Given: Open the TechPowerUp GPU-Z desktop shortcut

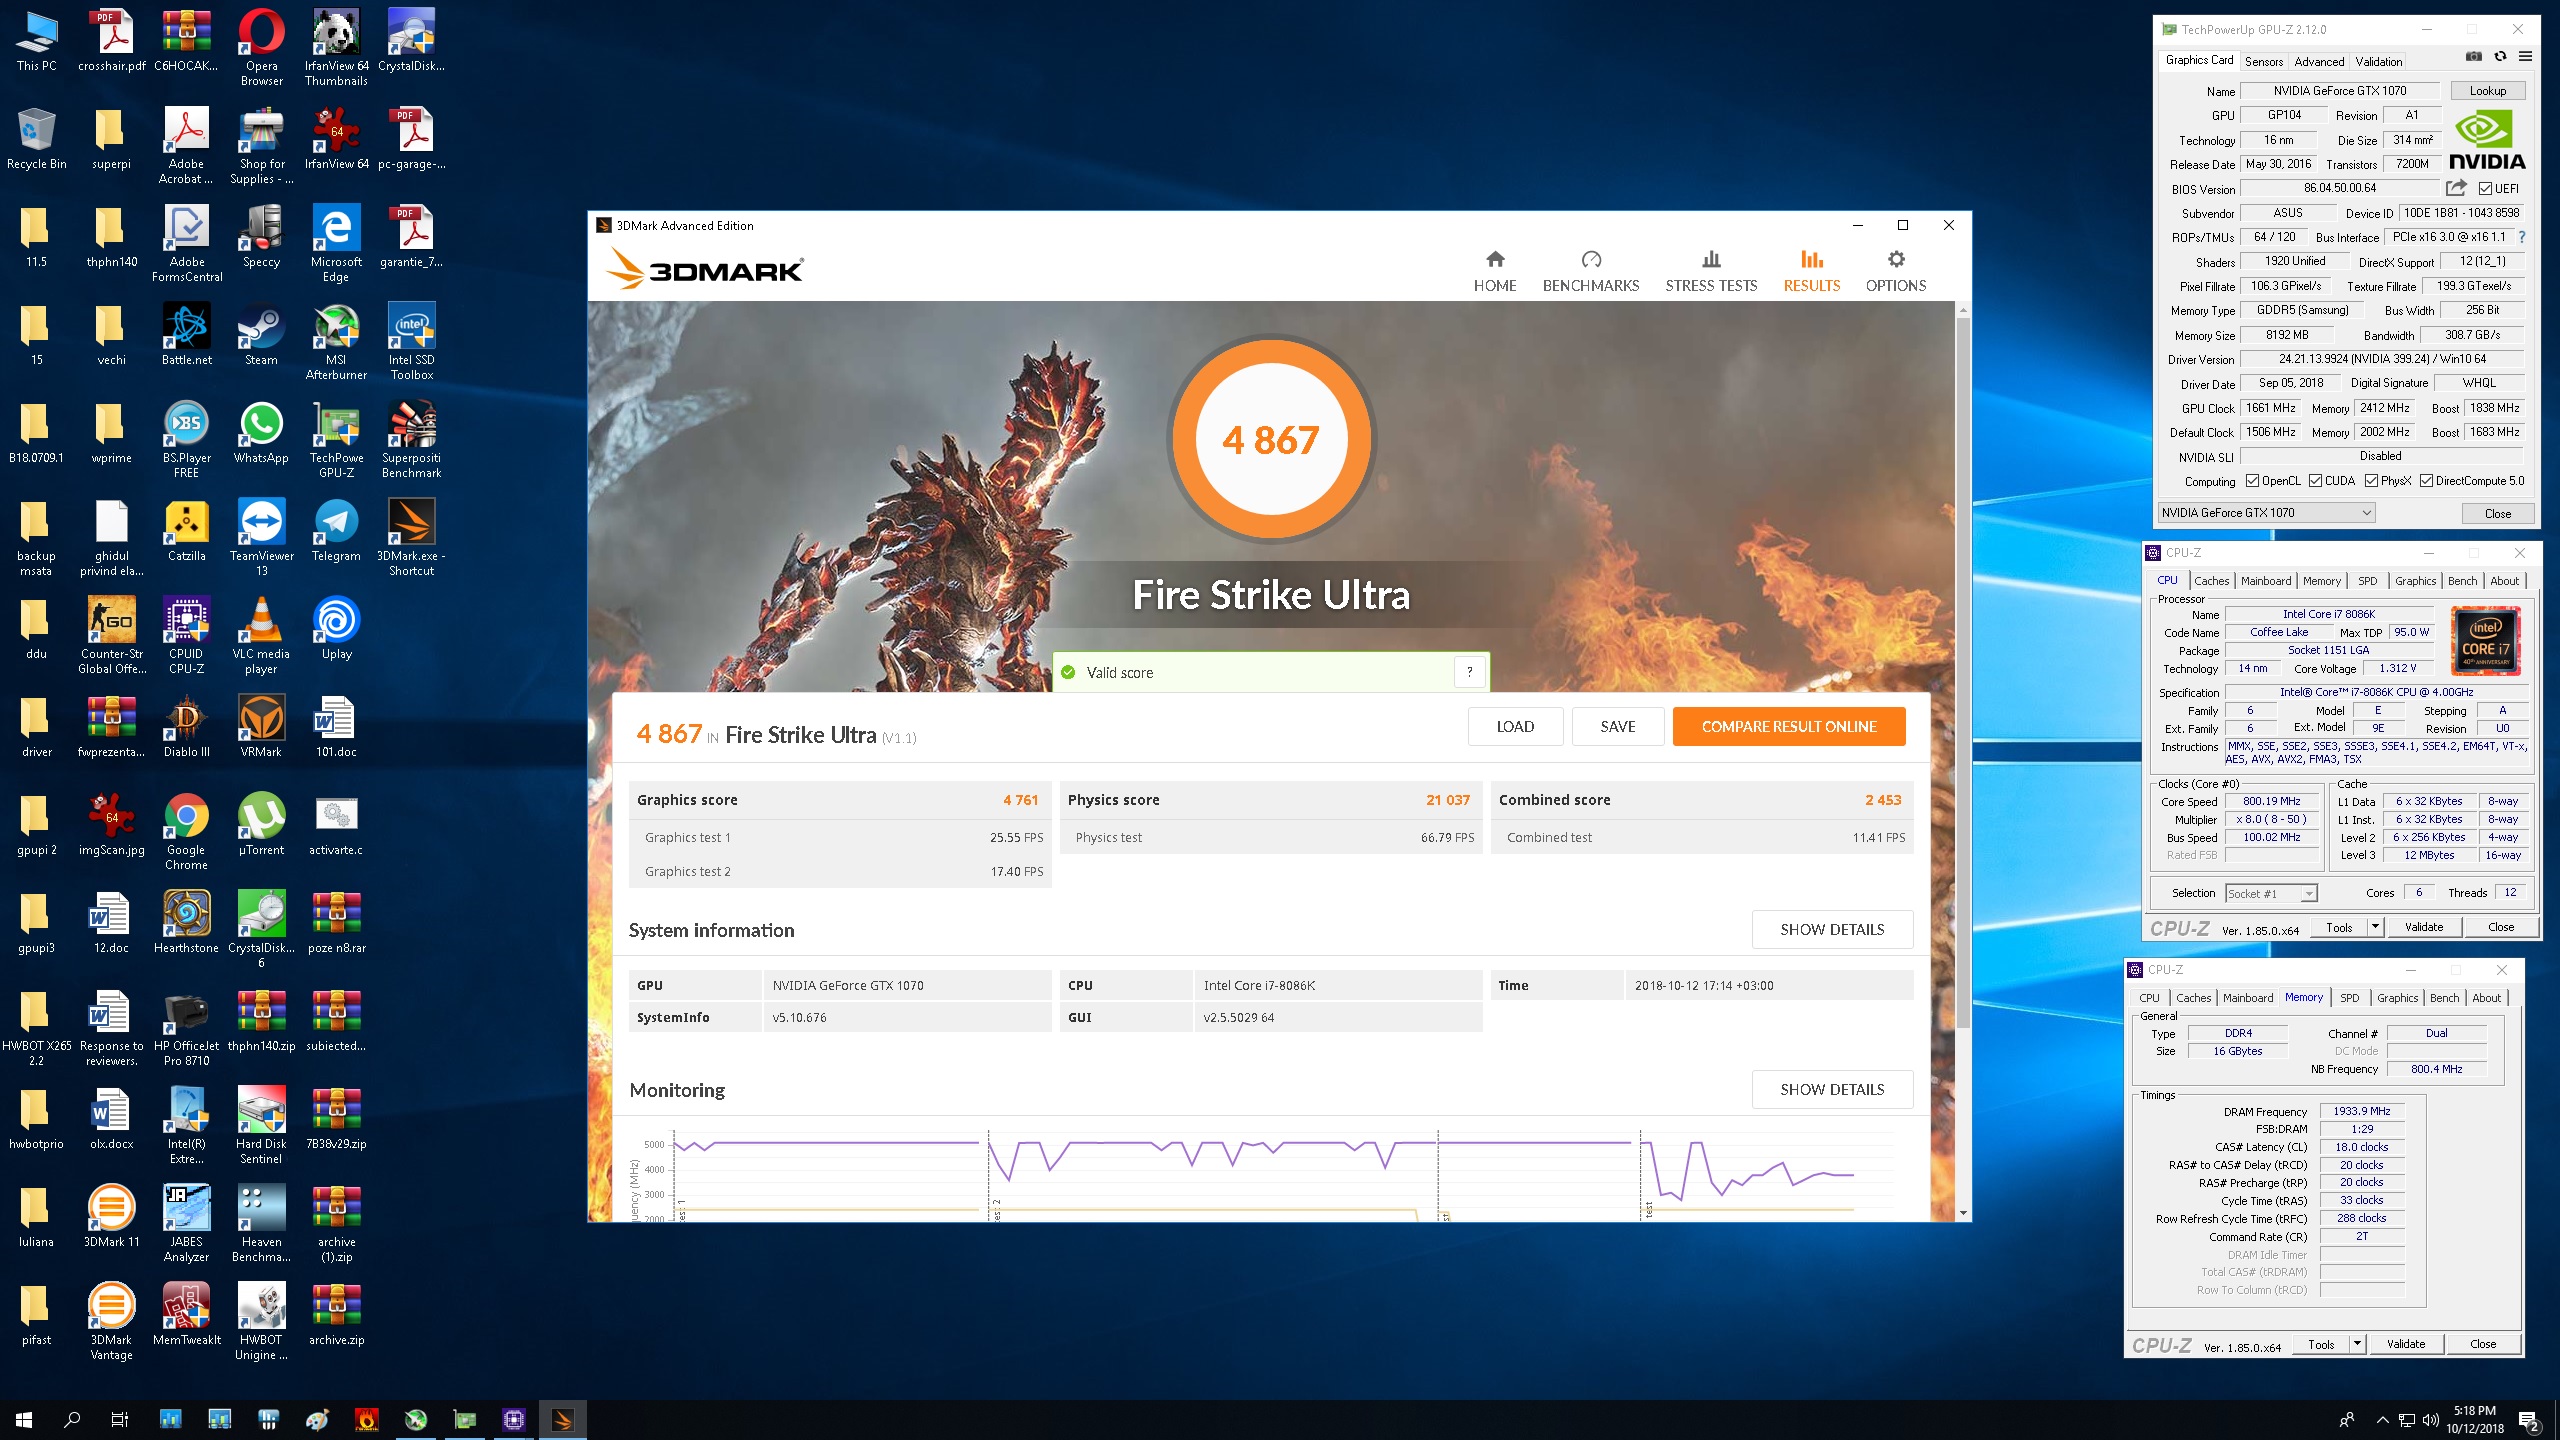Looking at the screenshot, I should (336, 441).
